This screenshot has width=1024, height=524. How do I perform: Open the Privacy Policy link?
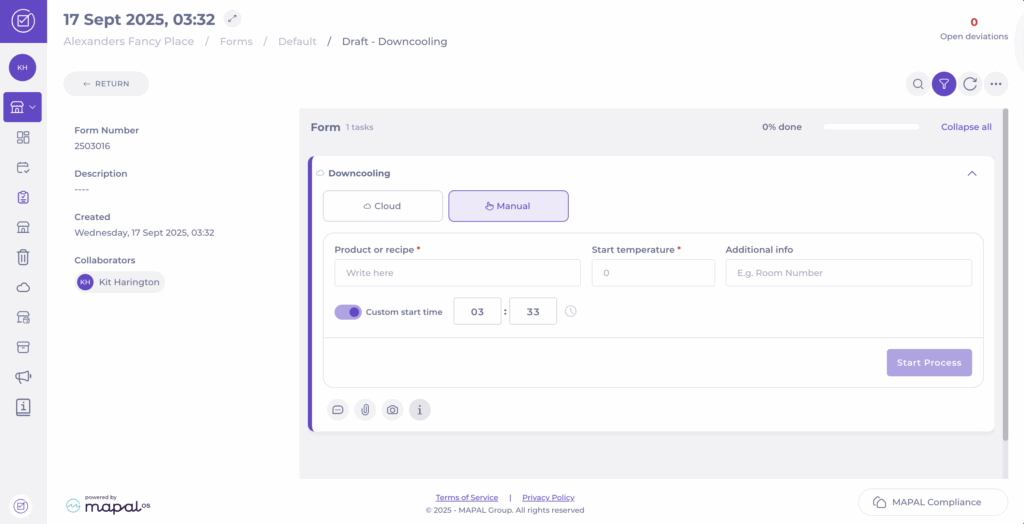(x=548, y=497)
